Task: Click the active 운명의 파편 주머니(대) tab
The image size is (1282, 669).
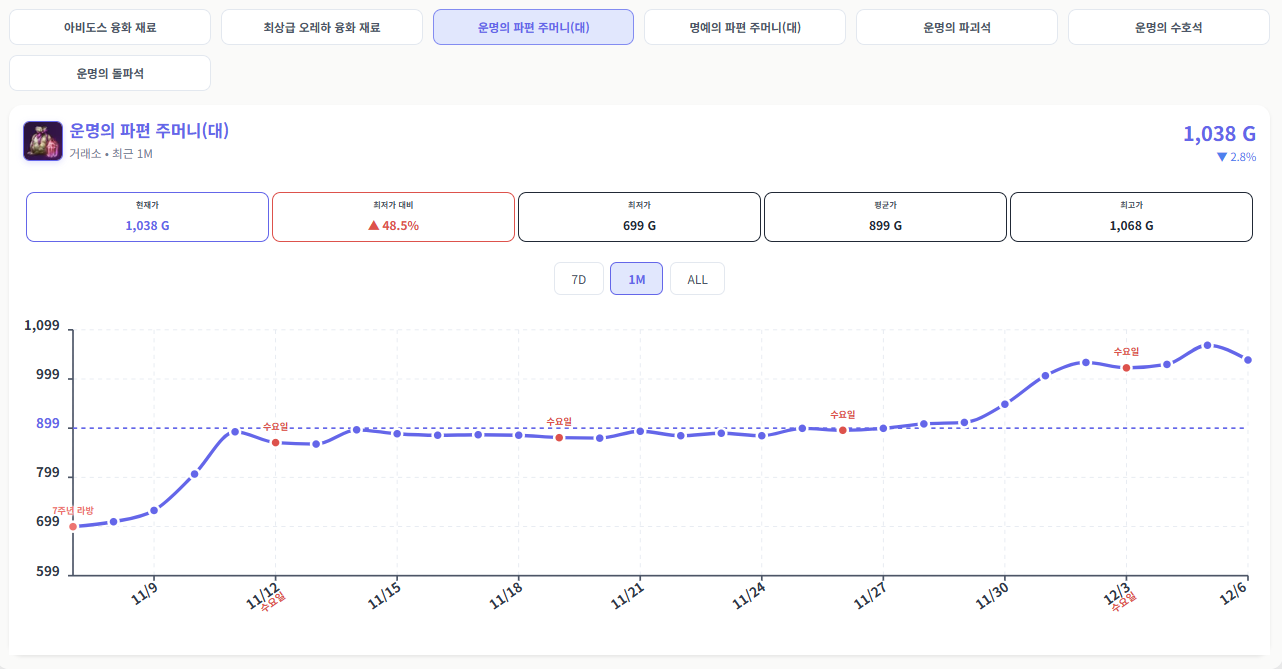Action: 533,27
